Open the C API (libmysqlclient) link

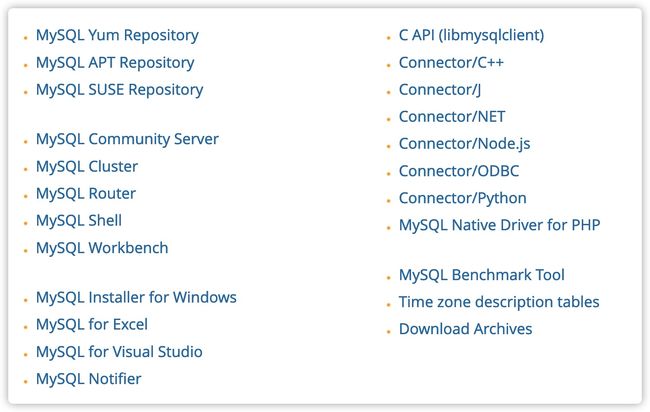coord(471,36)
